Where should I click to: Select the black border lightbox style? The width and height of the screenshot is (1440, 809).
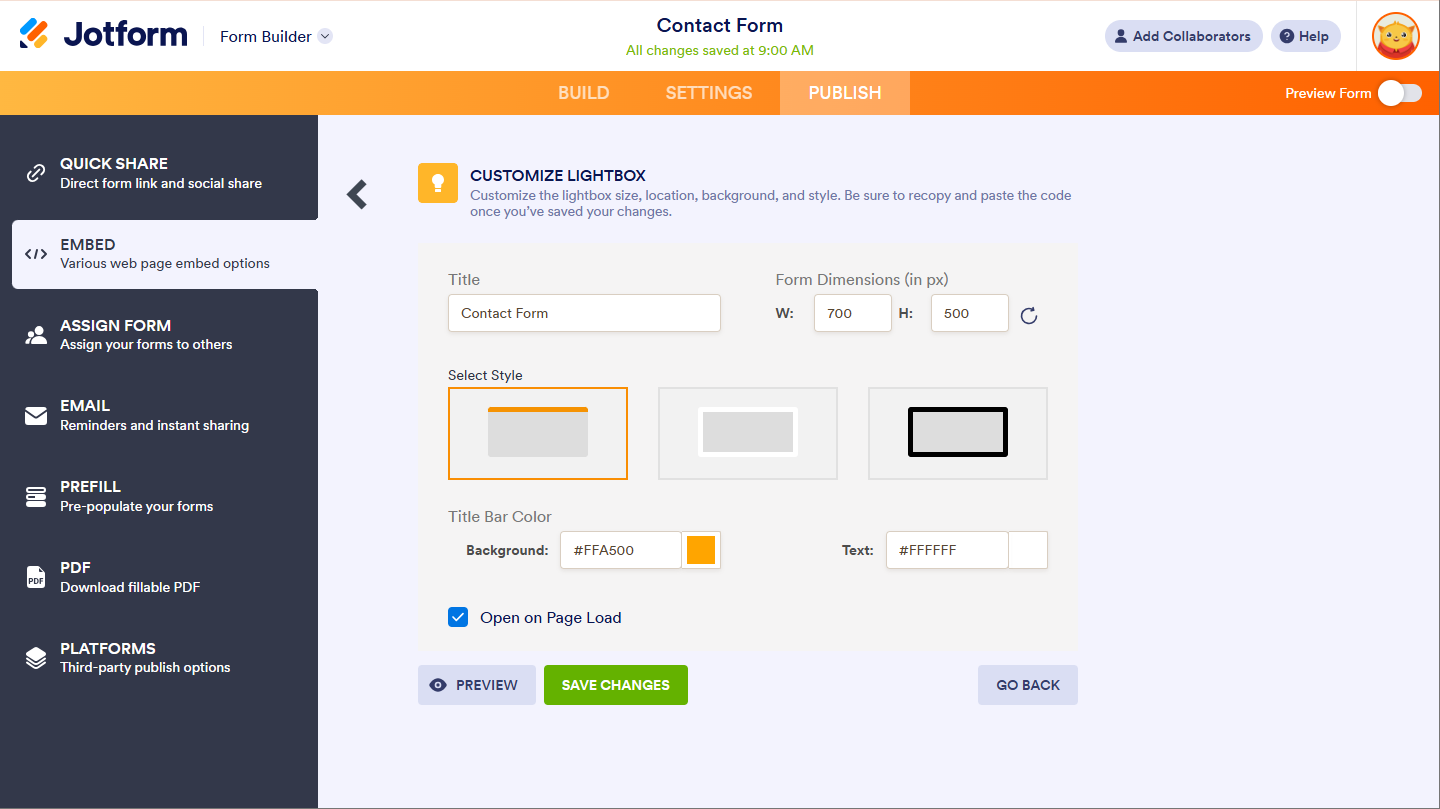pyautogui.click(x=958, y=433)
